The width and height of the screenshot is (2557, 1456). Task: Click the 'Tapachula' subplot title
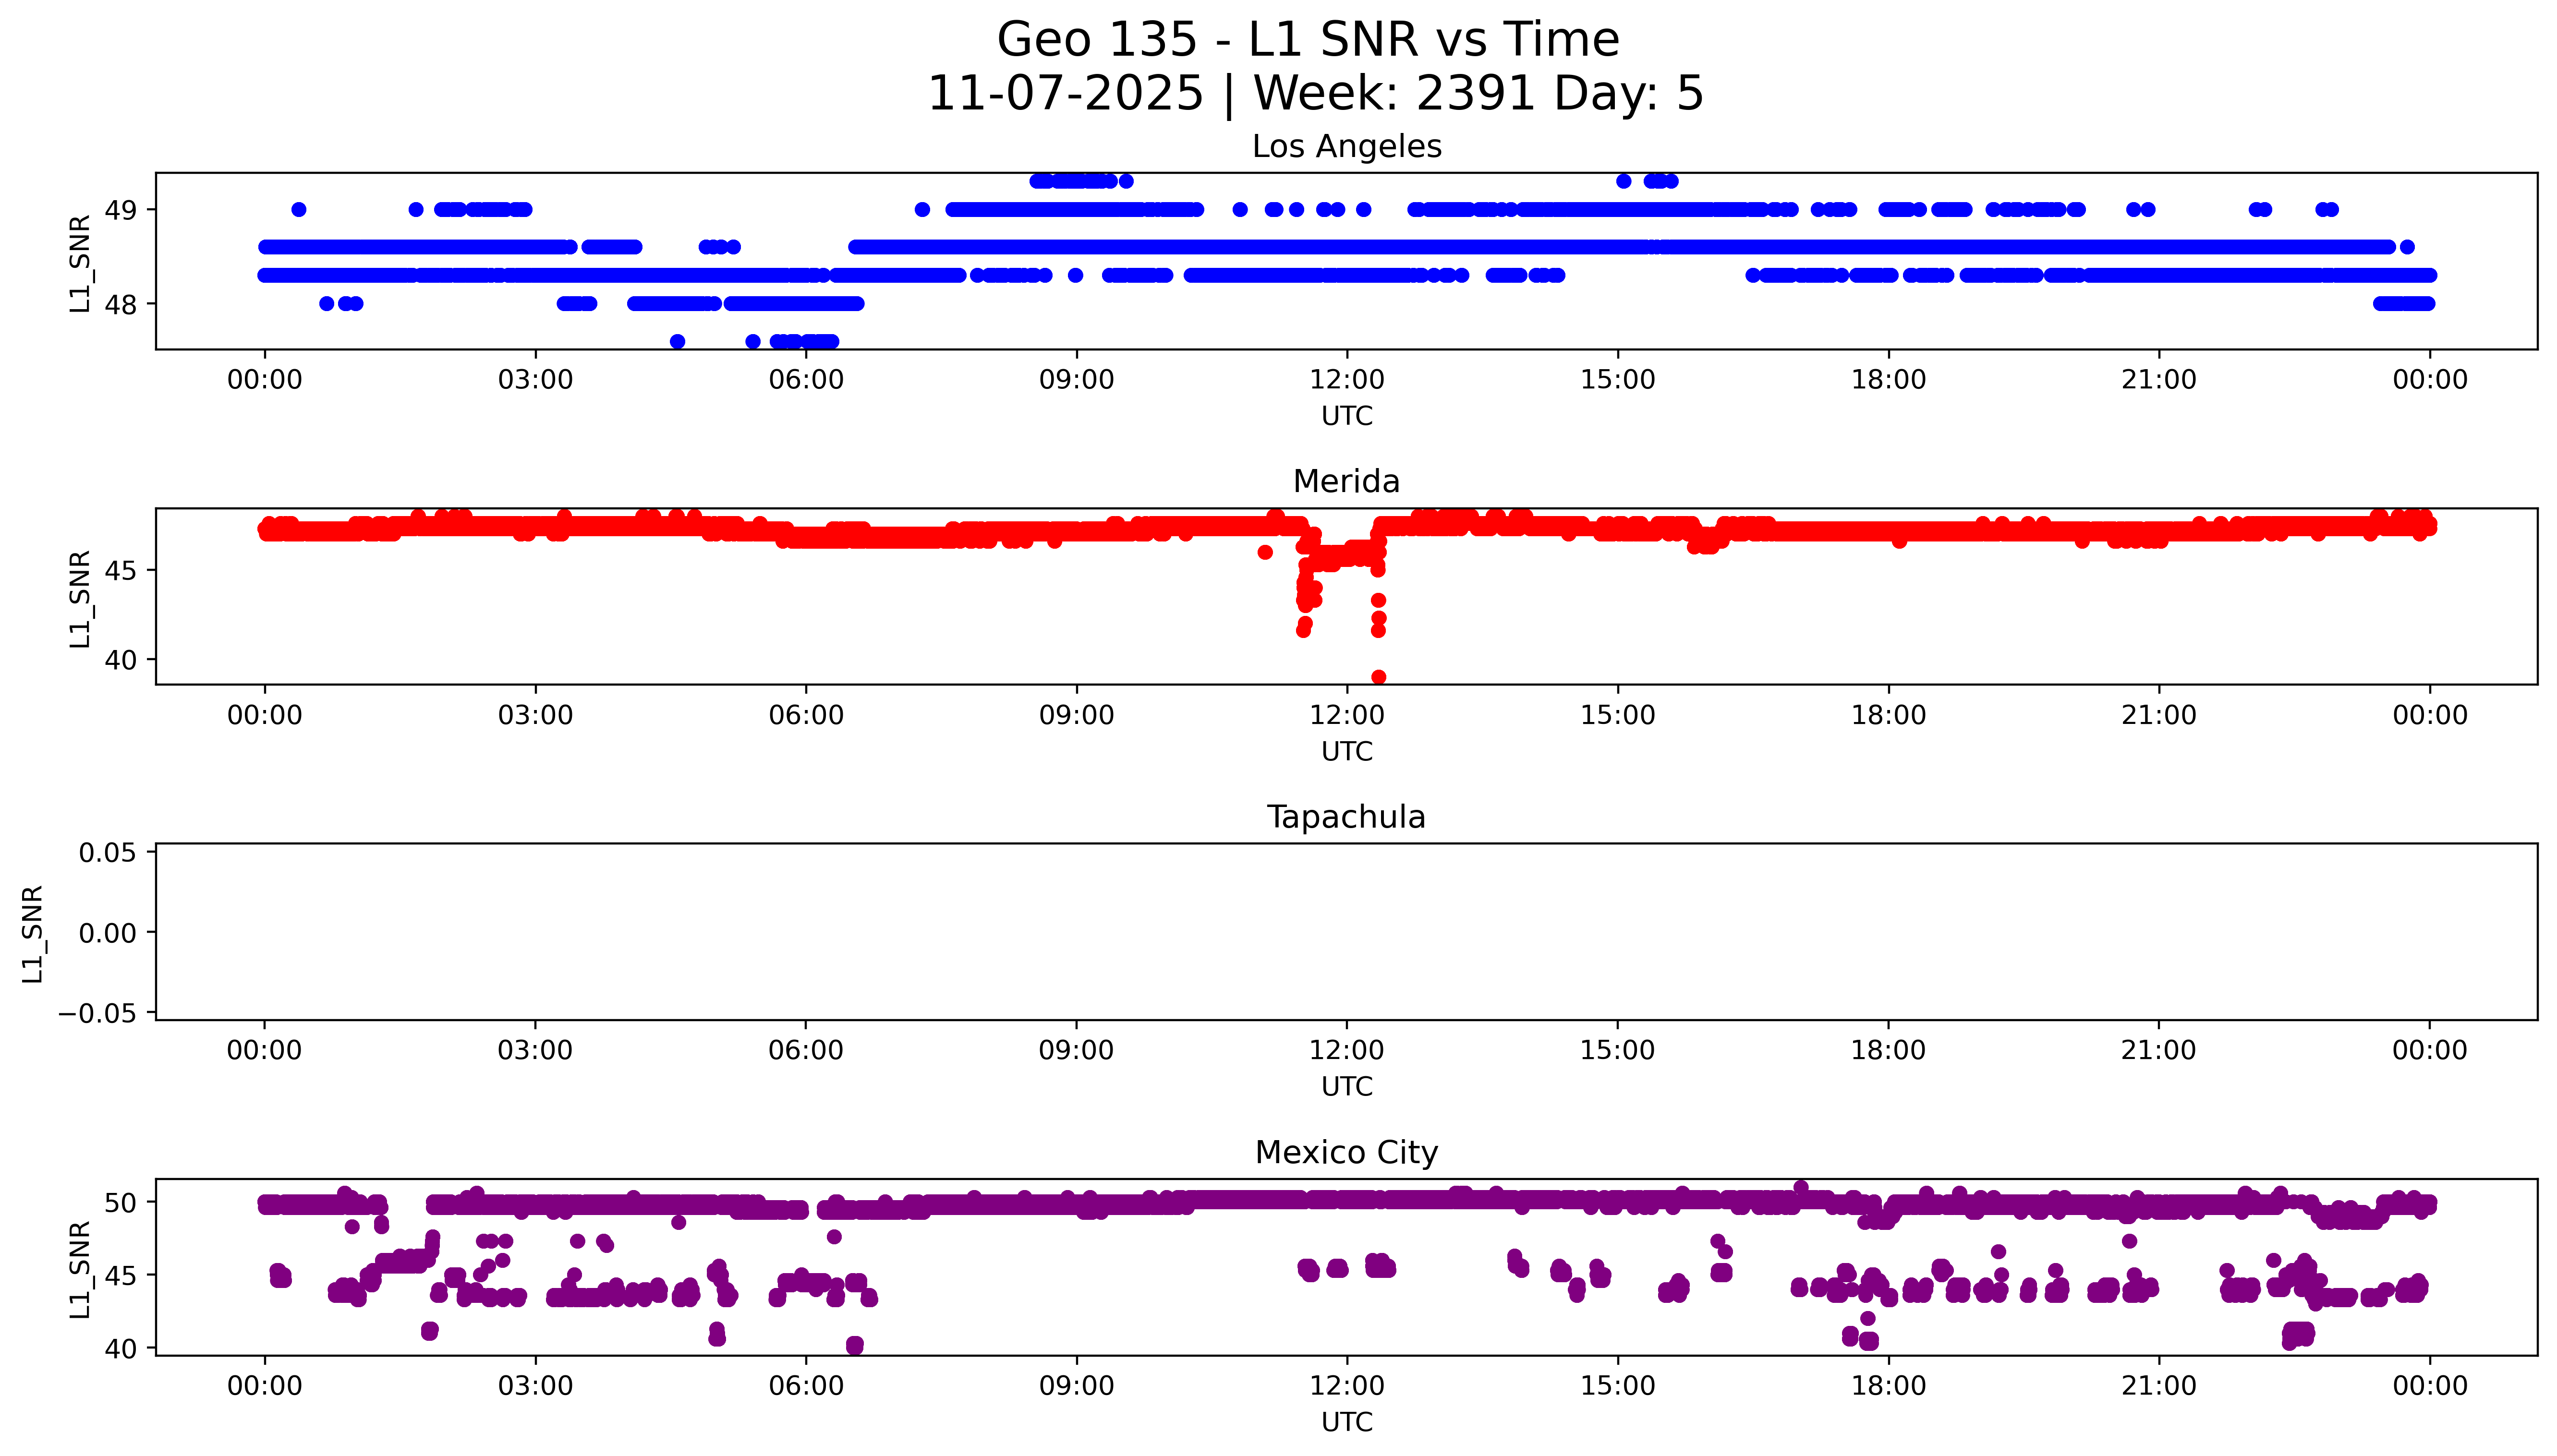[x=1346, y=817]
